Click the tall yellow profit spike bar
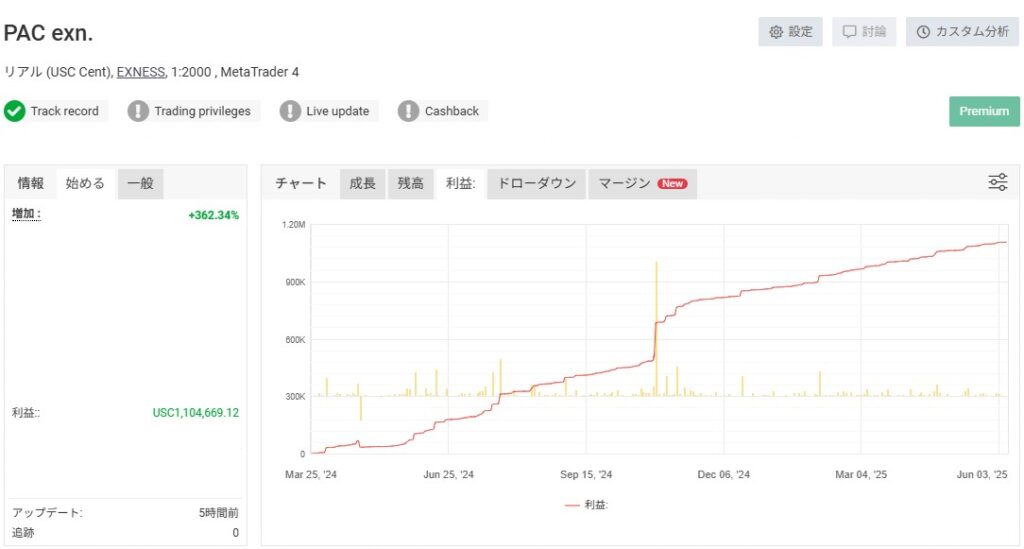Viewport: 1024px width, 549px height. pyautogui.click(x=656, y=328)
